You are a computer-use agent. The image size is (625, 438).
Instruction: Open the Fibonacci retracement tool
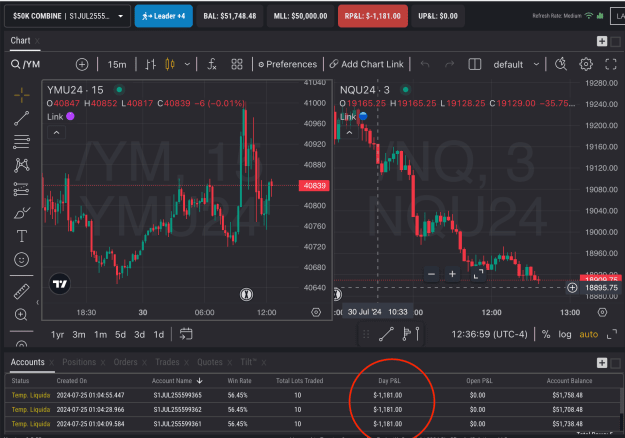(22, 142)
